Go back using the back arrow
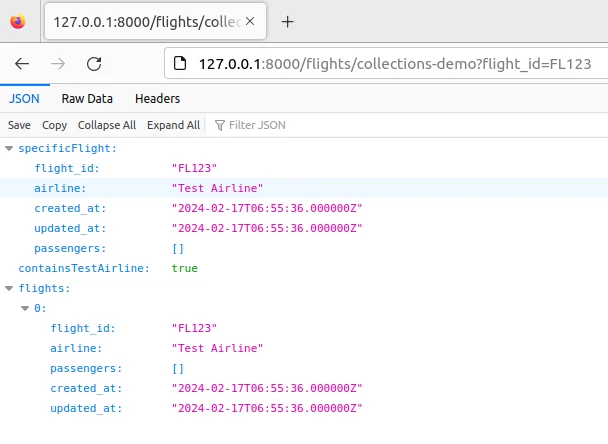 (x=22, y=63)
